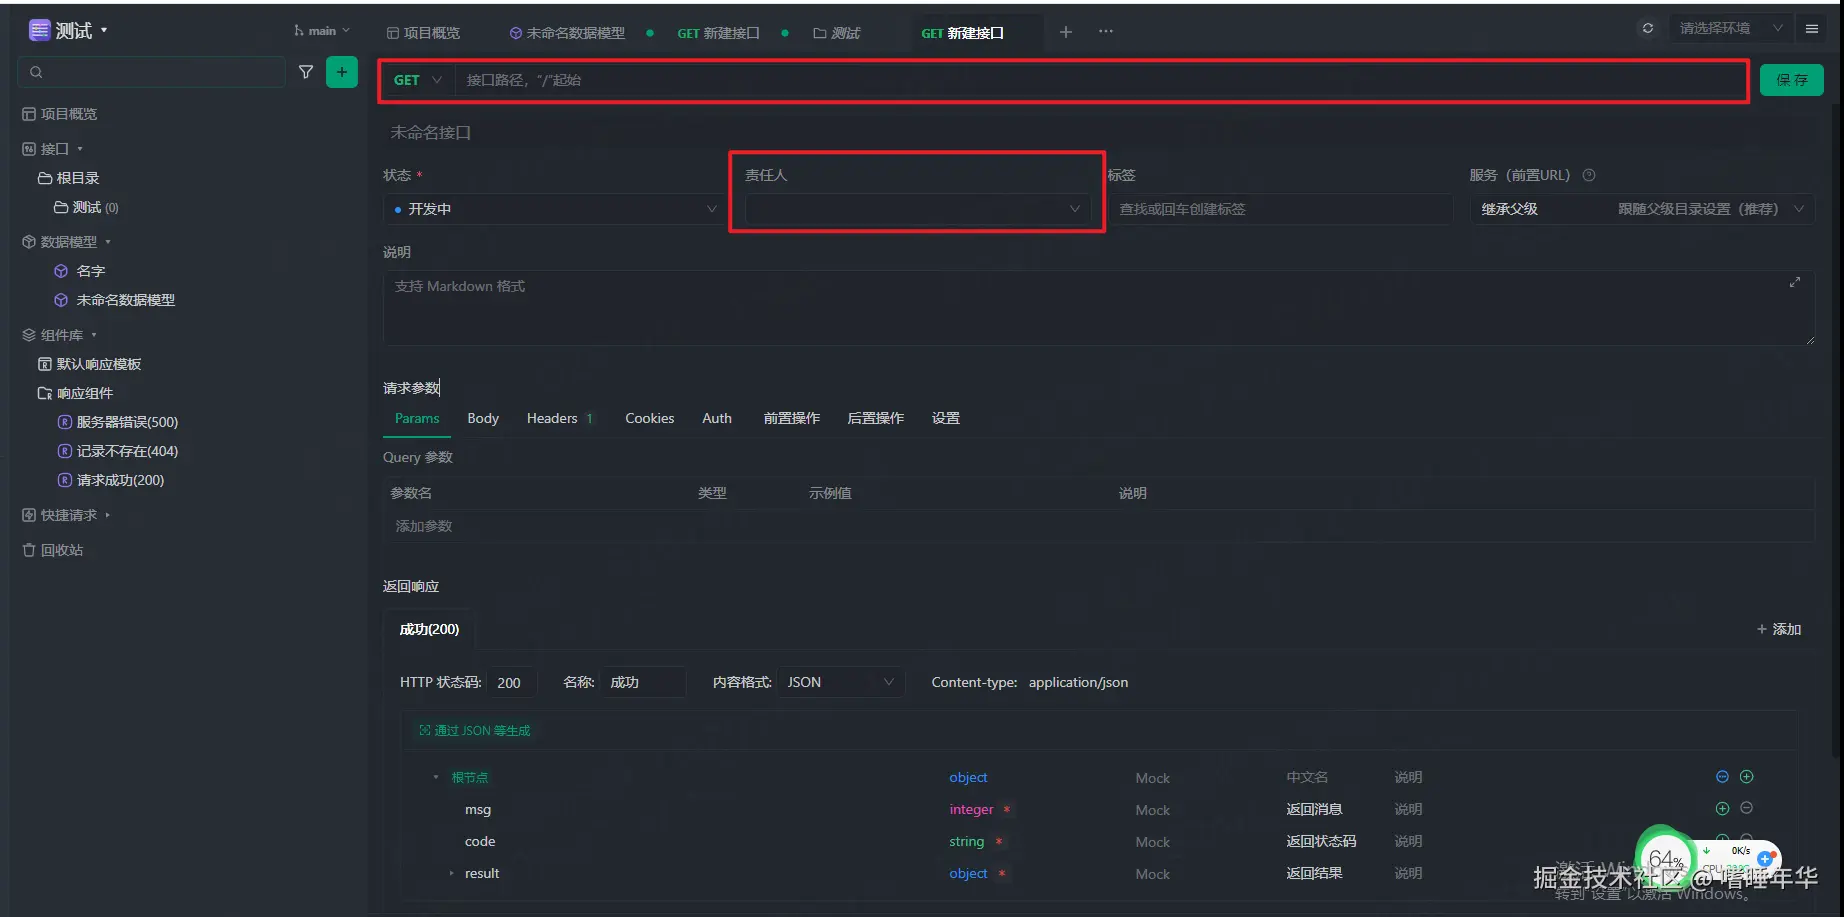The height and width of the screenshot is (917, 1844).
Task: Toggle the required asterisk on result field
Action: tap(1002, 873)
